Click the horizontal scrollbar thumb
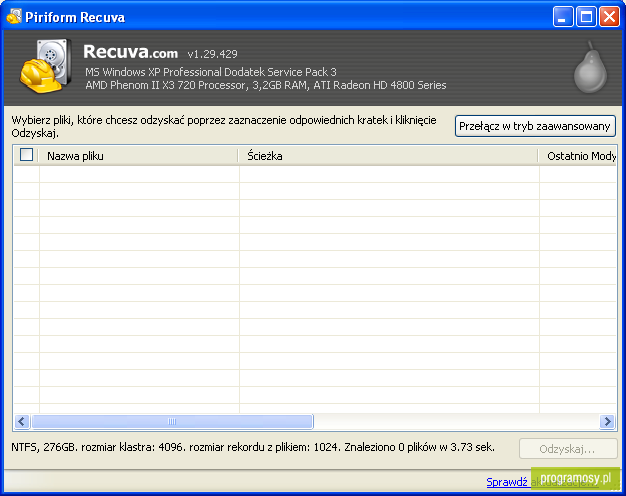Viewport: 626px width, 496px height. [172, 421]
